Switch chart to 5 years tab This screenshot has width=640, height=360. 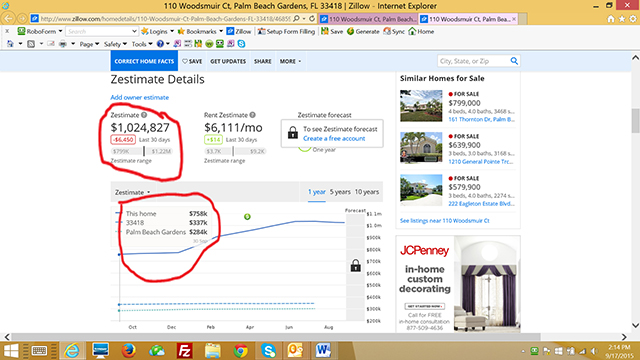coord(340,192)
